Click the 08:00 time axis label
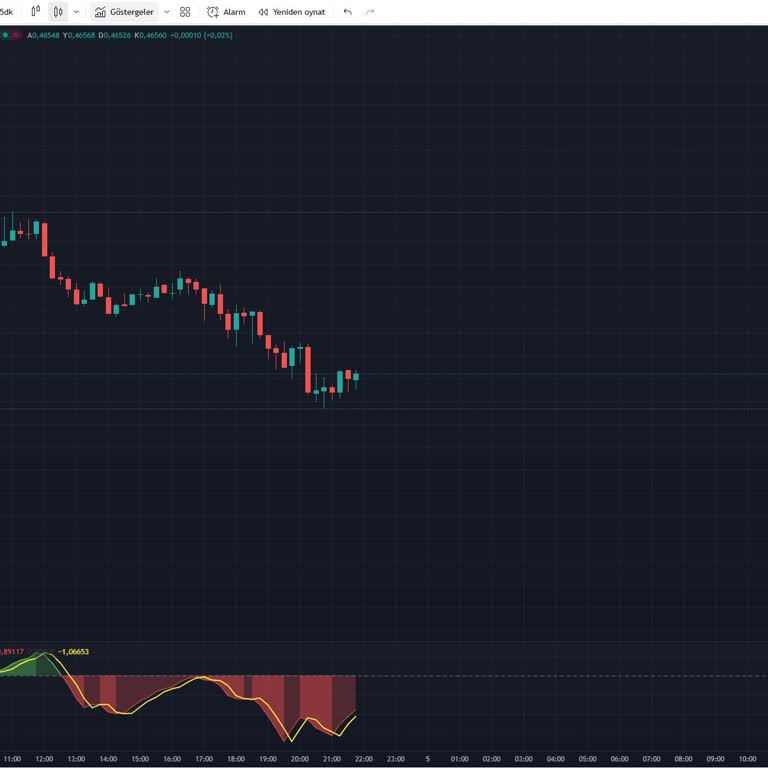 684,759
